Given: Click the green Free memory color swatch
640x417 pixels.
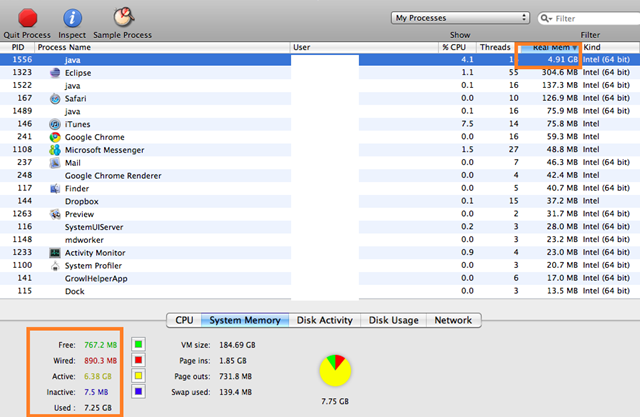Looking at the screenshot, I should [138, 344].
